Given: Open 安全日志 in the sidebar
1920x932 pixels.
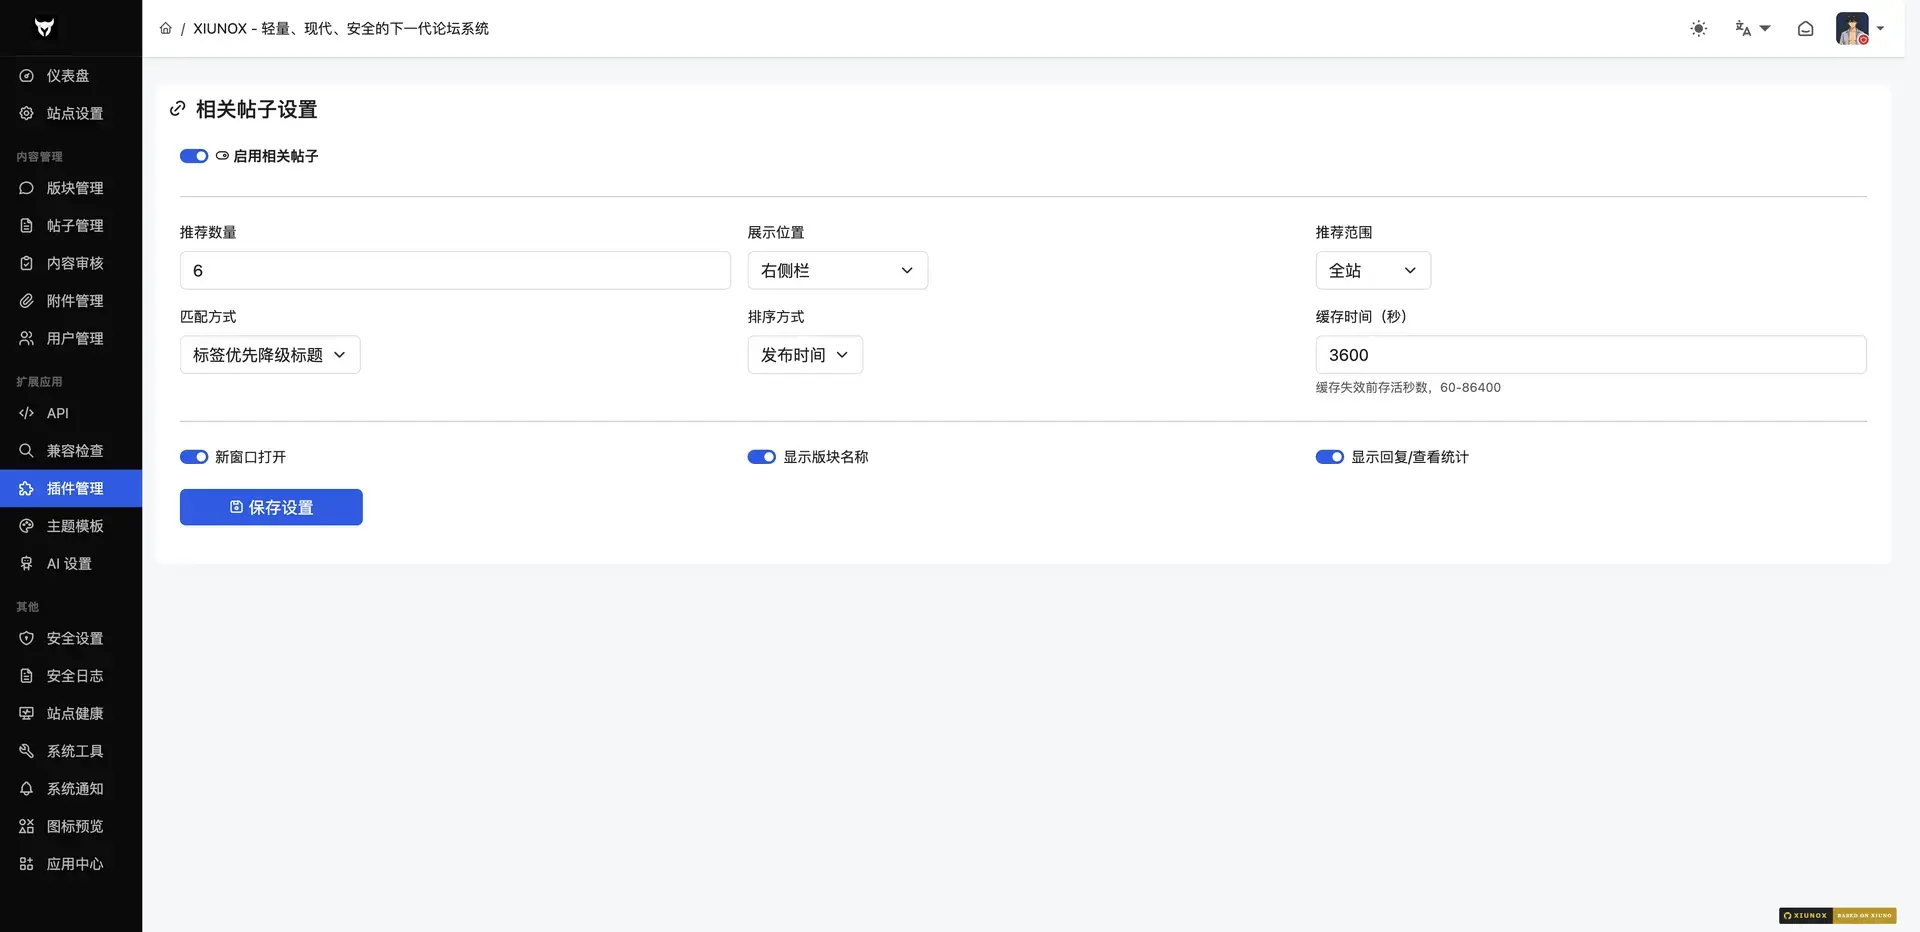Looking at the screenshot, I should coord(71,676).
